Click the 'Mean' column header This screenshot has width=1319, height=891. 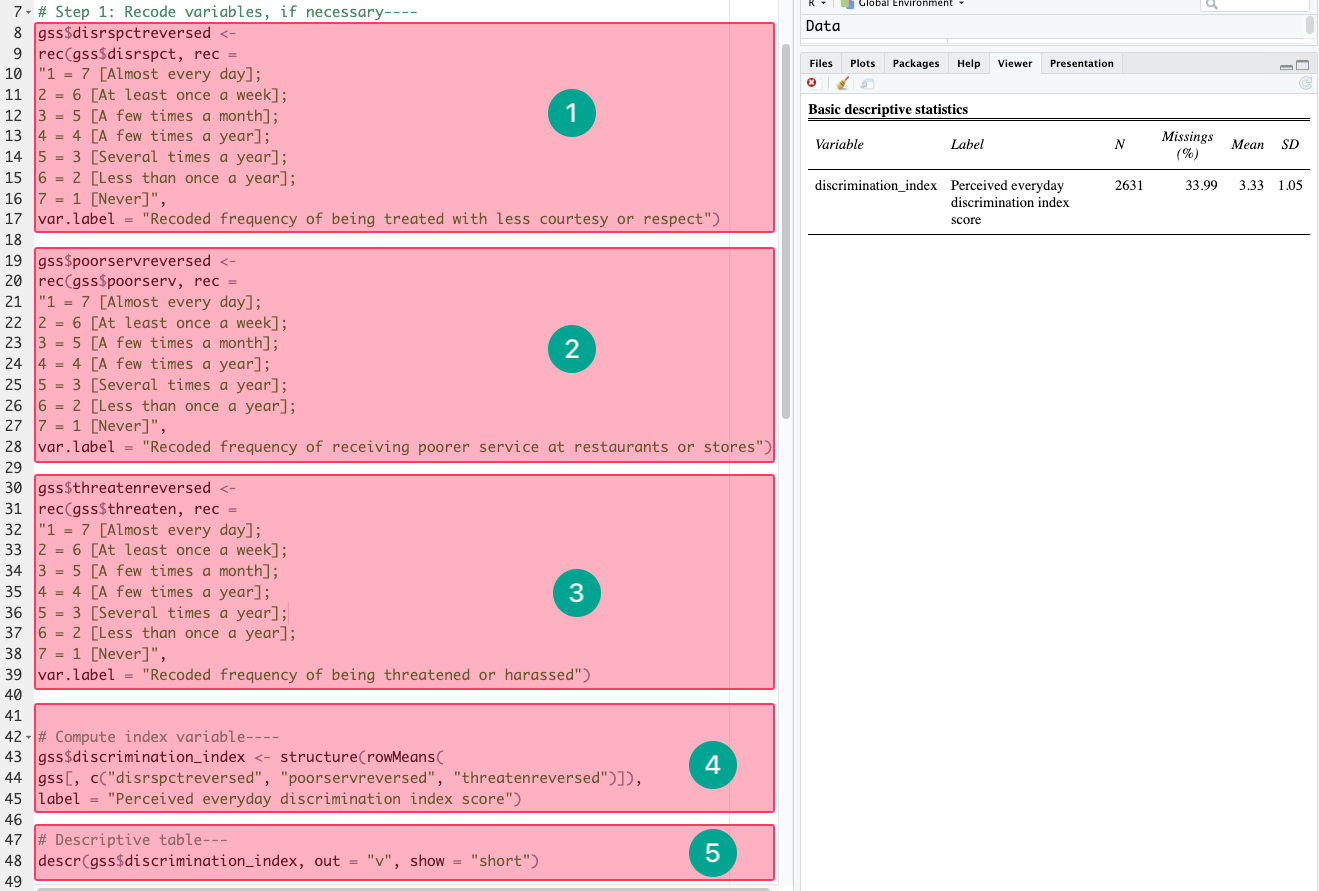point(1247,145)
